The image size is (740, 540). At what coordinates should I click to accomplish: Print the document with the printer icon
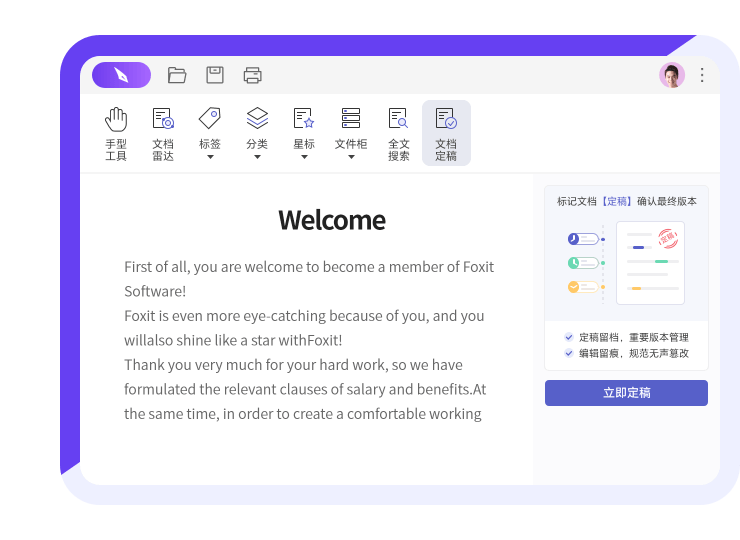tap(252, 75)
